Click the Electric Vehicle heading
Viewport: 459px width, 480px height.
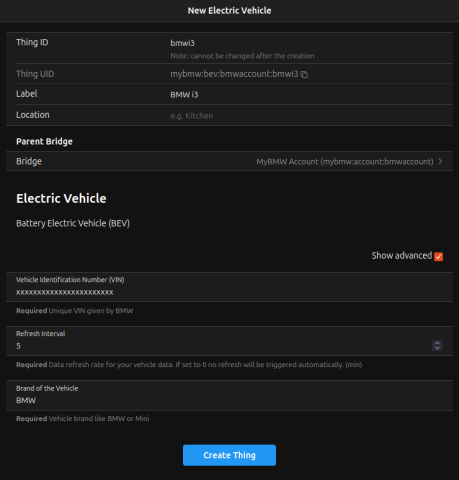(x=61, y=198)
